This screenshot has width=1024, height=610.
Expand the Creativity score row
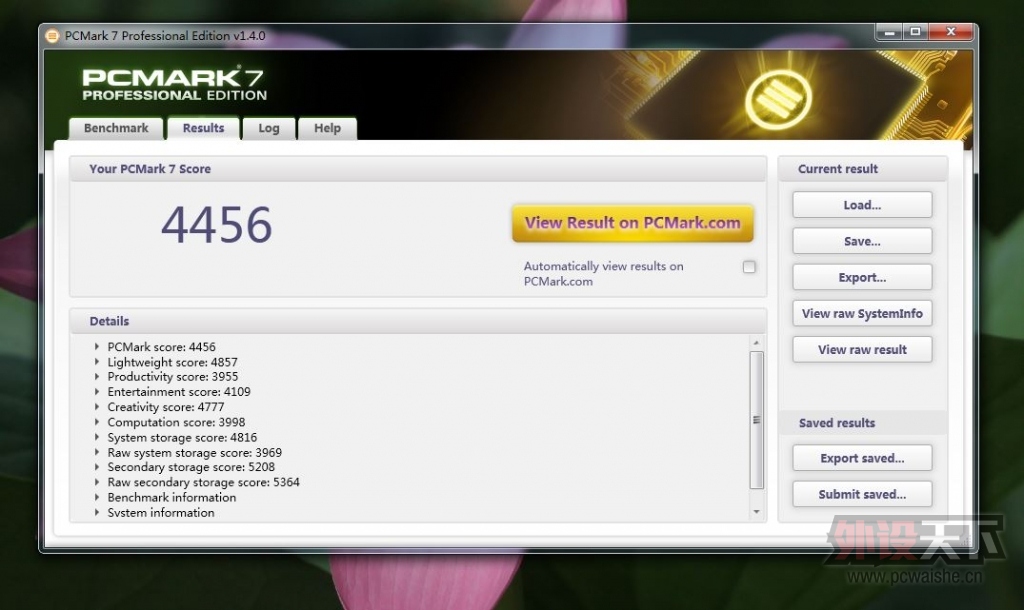(97, 407)
